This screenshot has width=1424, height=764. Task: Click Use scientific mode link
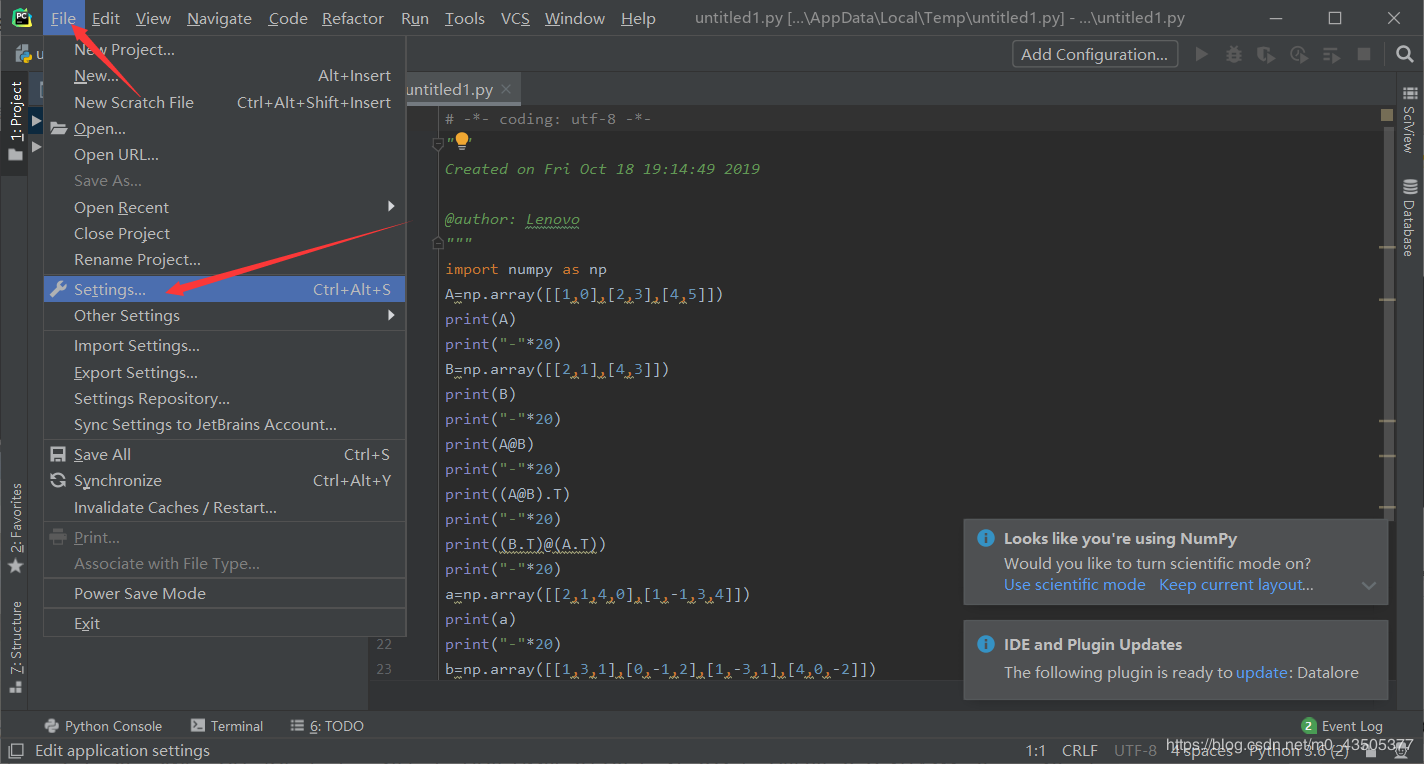pos(1074,584)
